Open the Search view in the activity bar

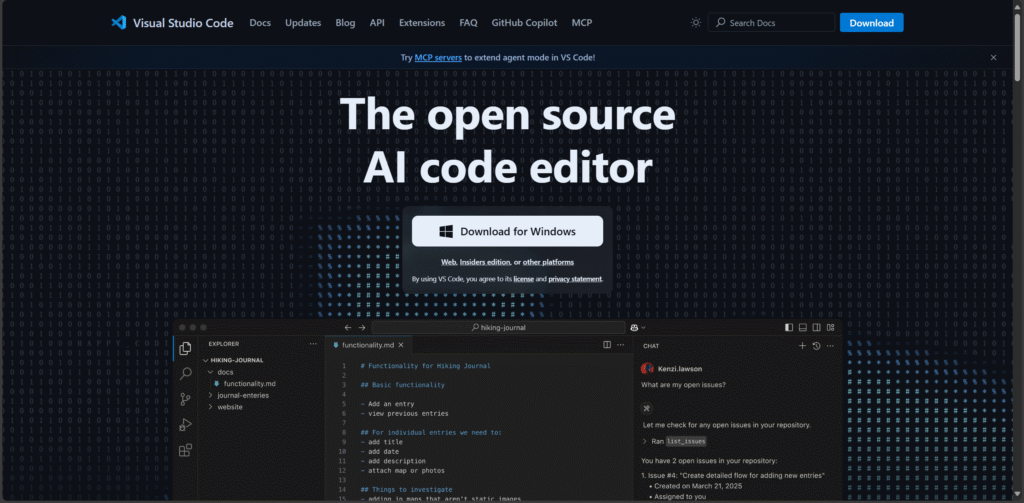185,374
